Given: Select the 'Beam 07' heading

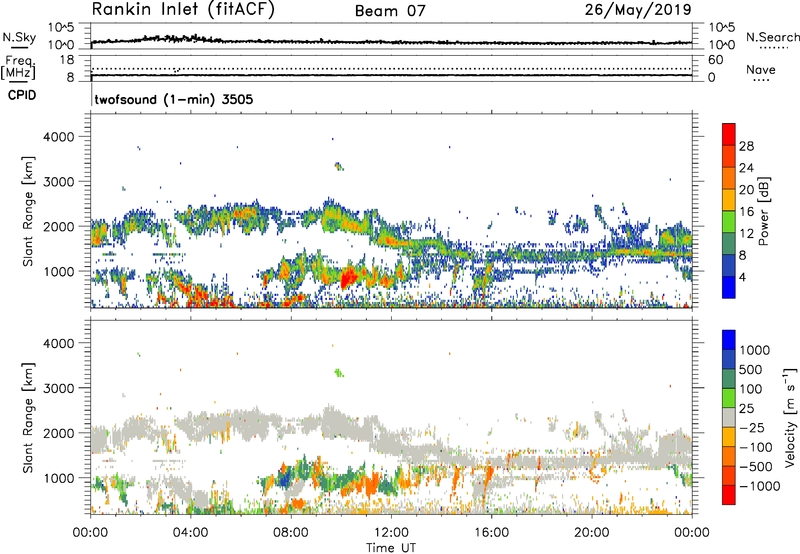Looking at the screenshot, I should 390,11.
